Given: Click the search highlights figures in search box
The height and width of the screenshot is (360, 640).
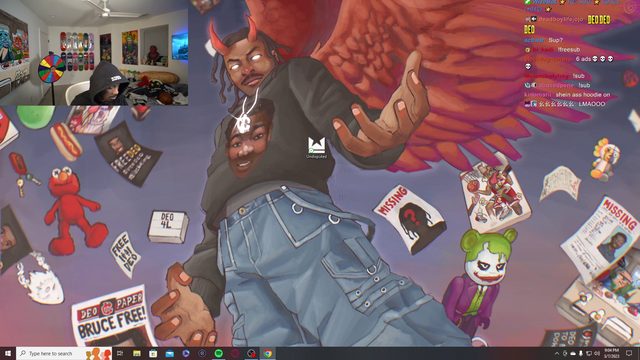Looking at the screenshot, I should (x=98, y=353).
